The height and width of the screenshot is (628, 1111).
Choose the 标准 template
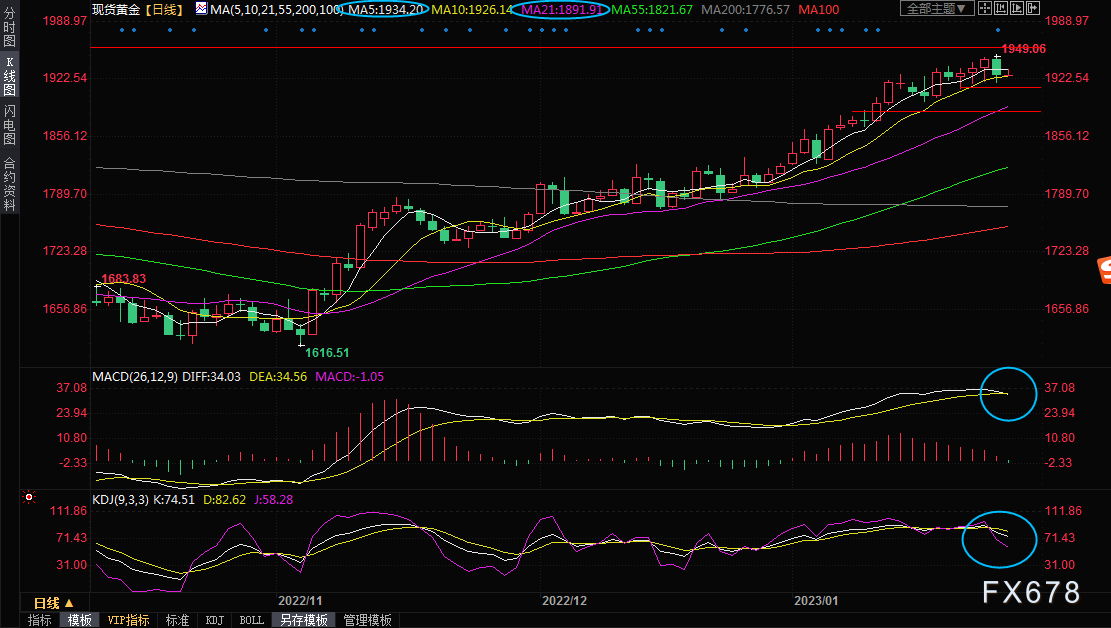click(177, 620)
